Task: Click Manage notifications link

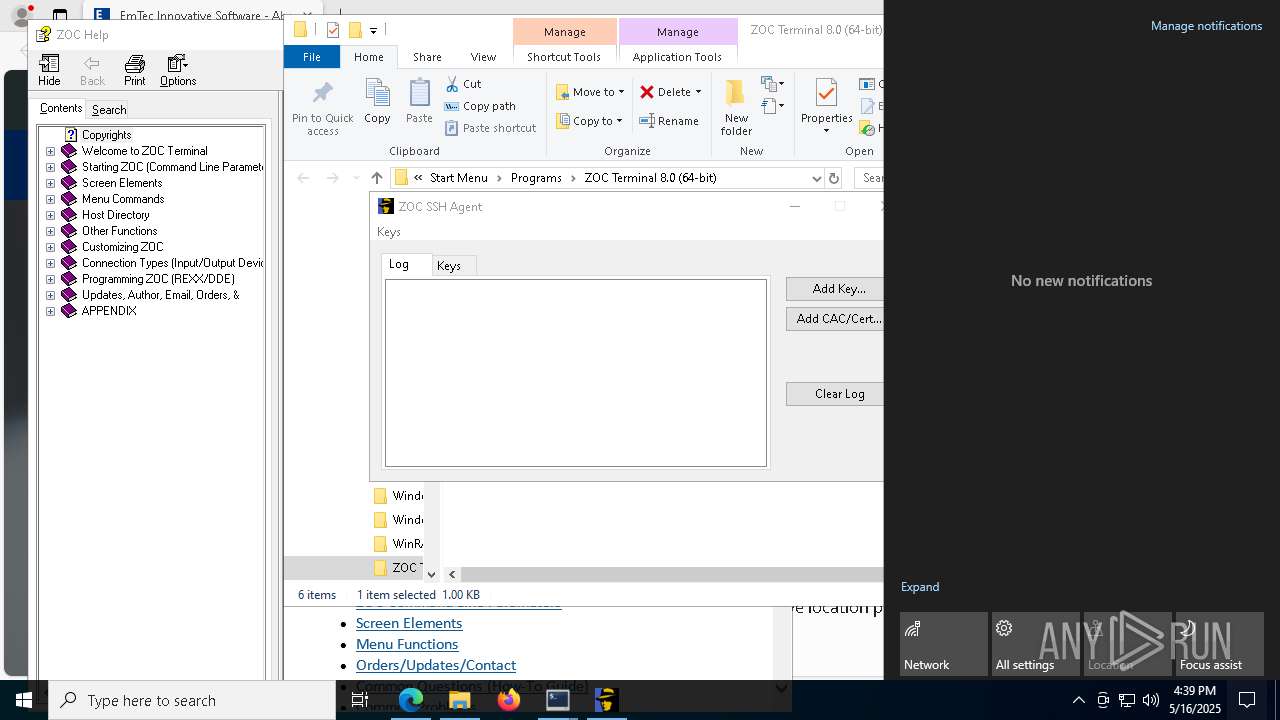Action: (1206, 26)
